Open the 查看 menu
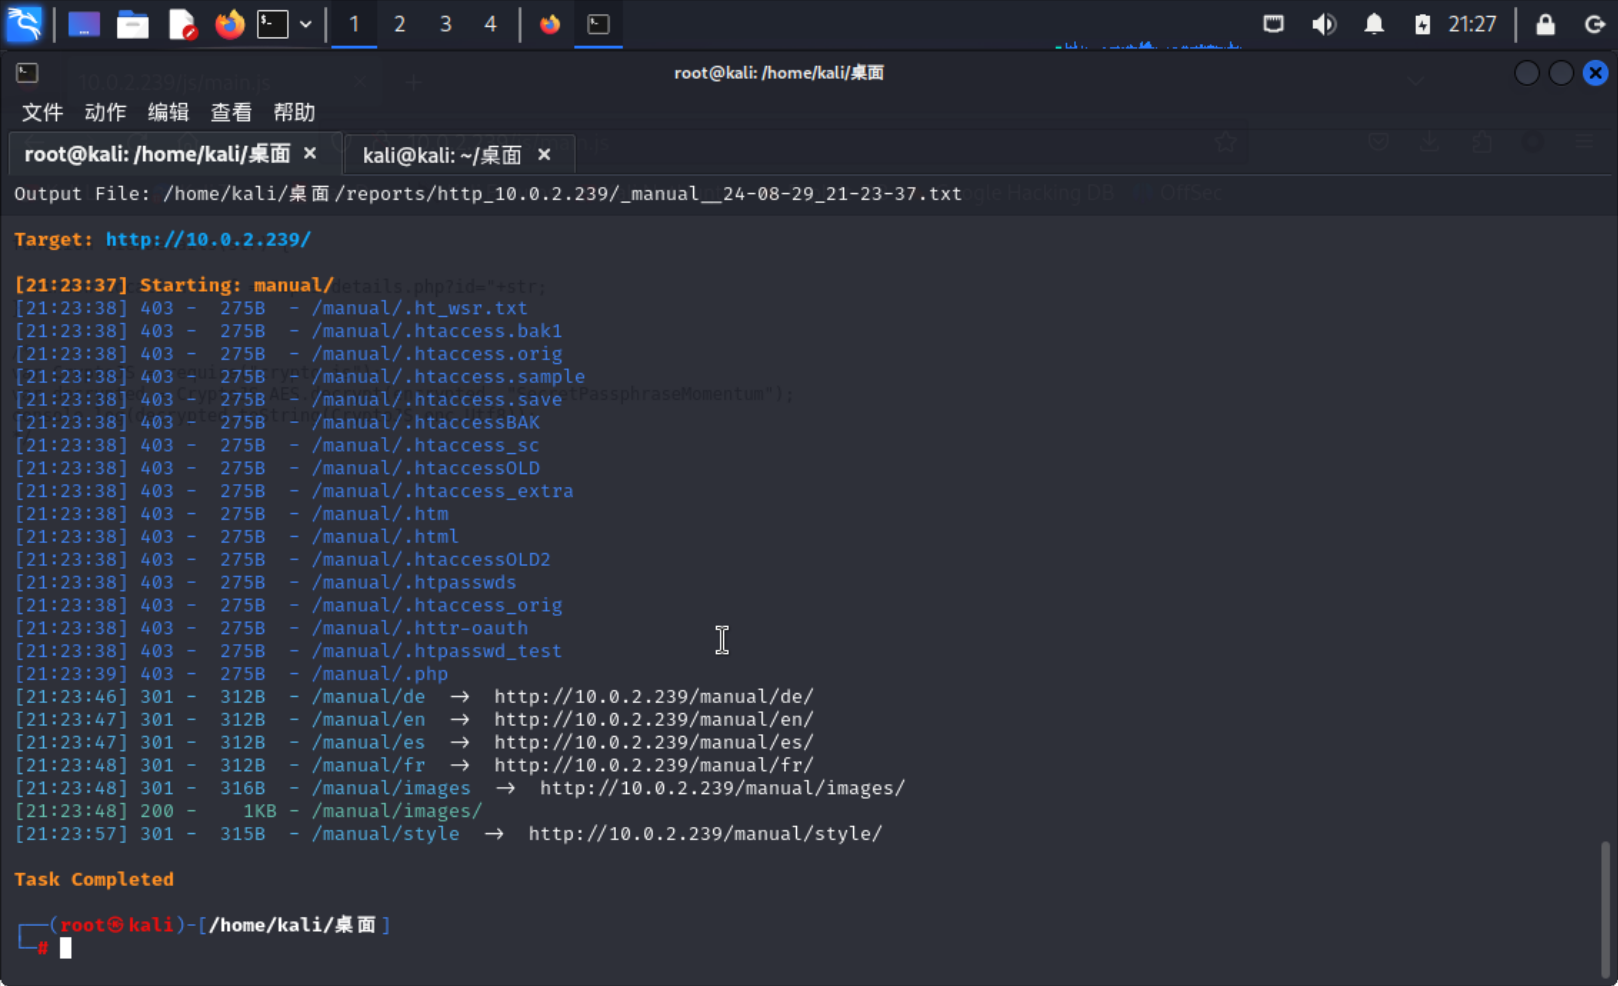The height and width of the screenshot is (986, 1618). pos(231,112)
